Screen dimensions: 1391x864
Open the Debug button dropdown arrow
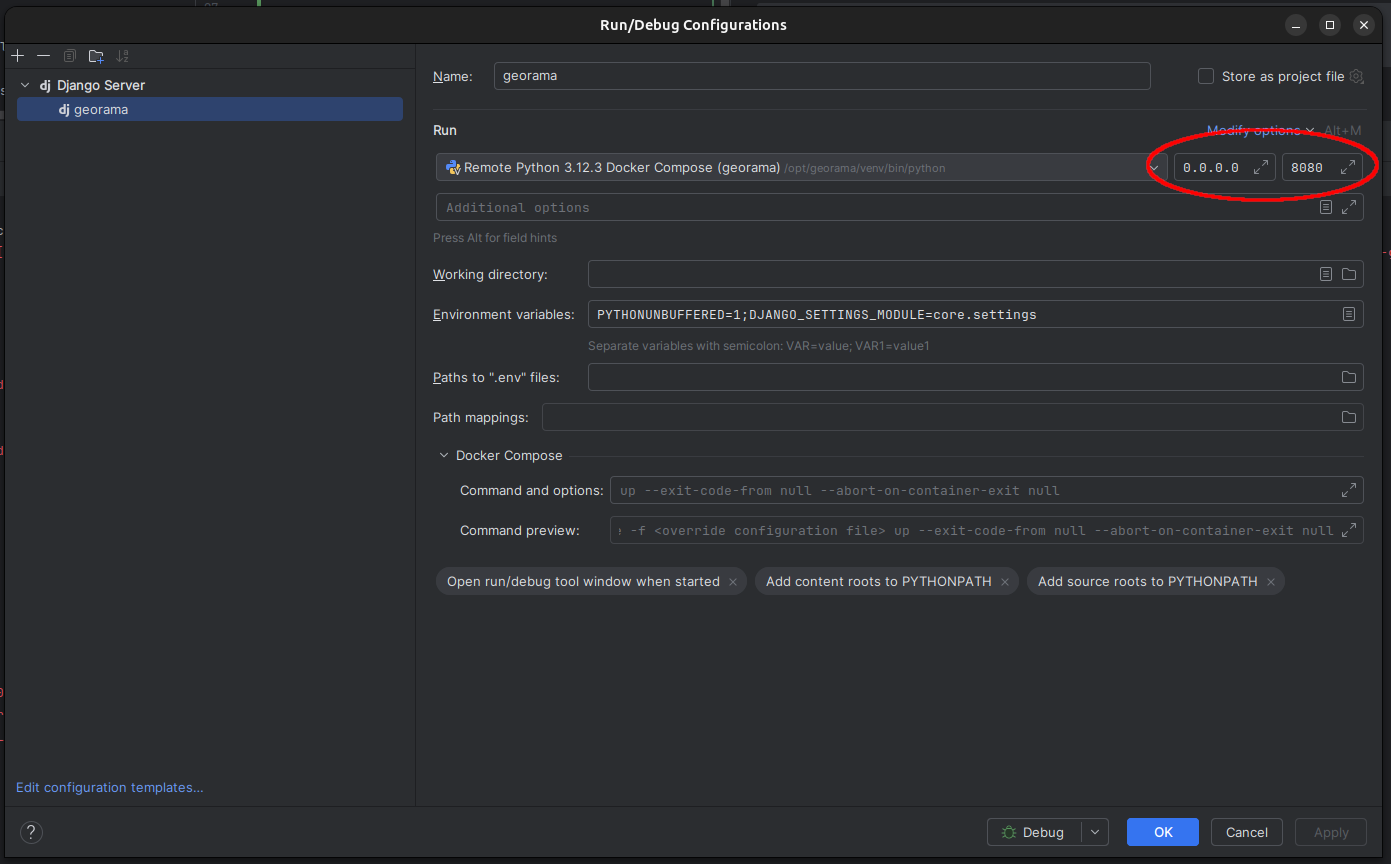(1095, 832)
